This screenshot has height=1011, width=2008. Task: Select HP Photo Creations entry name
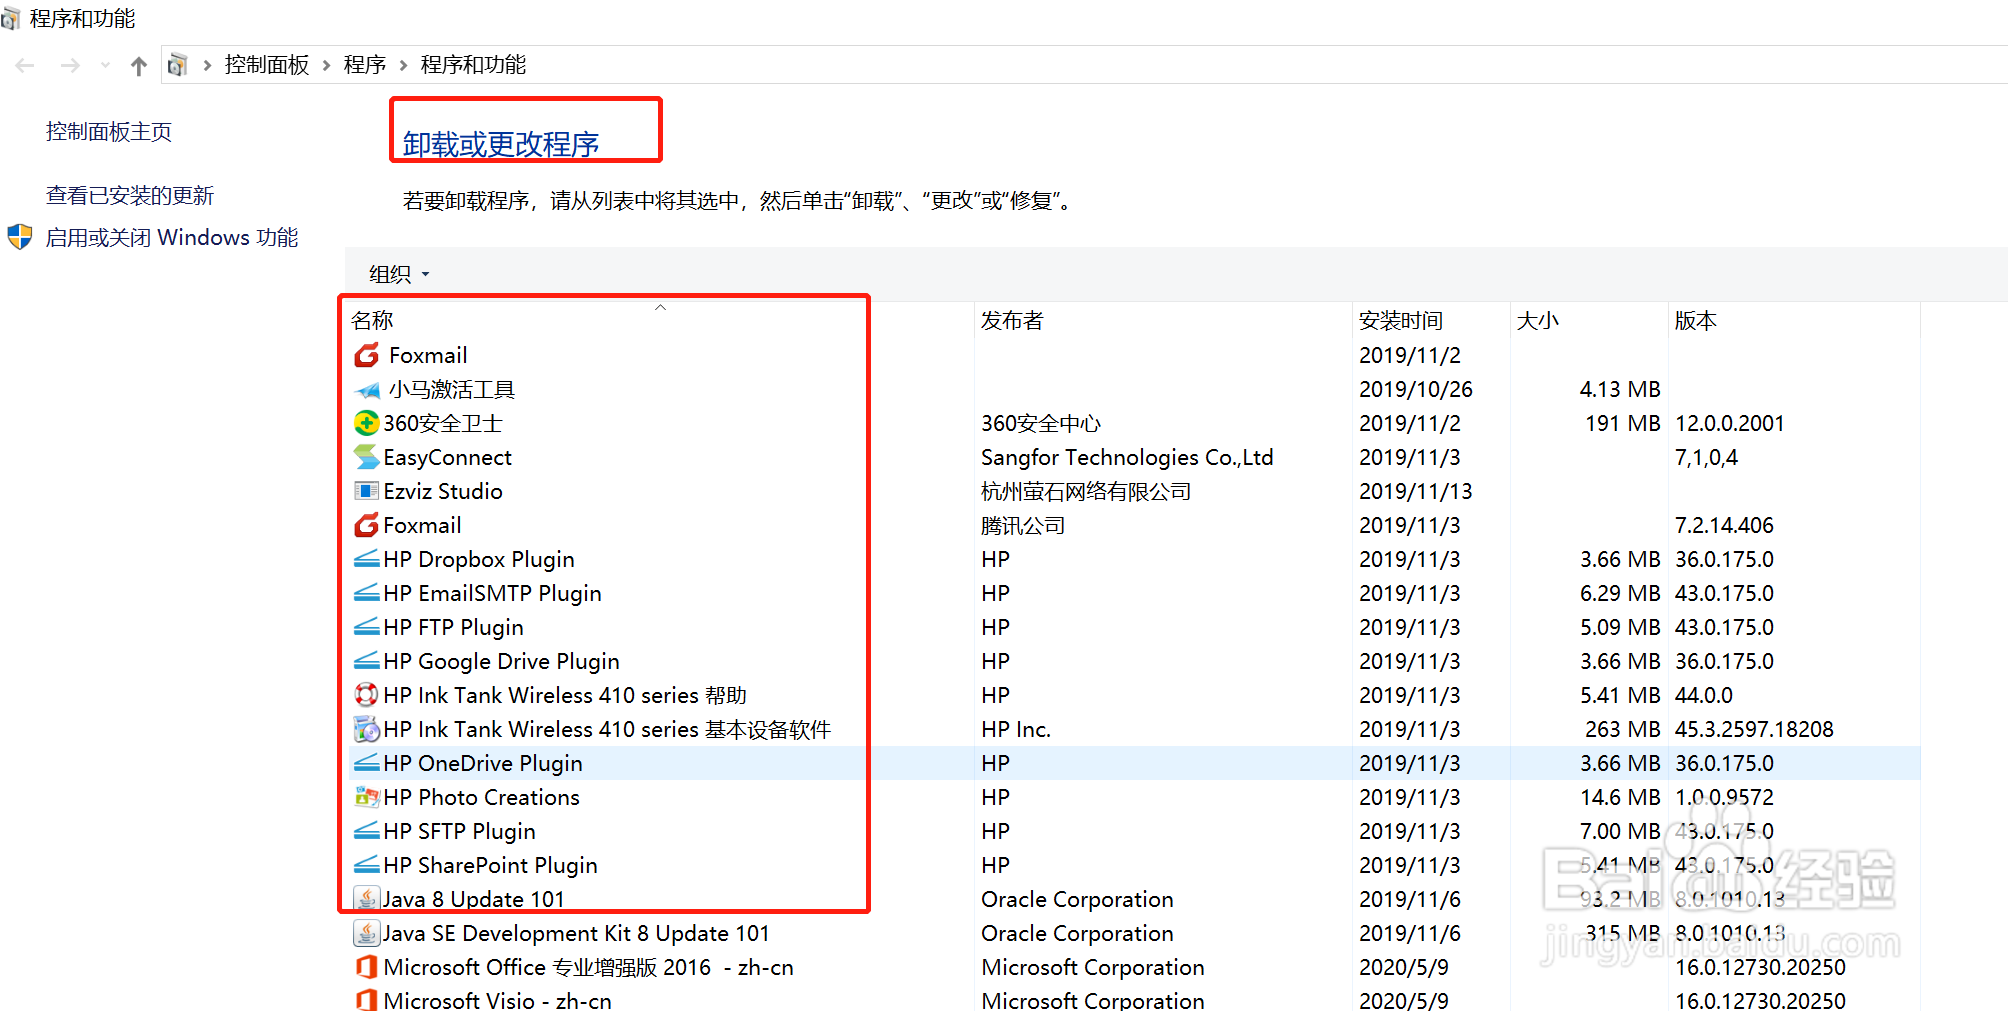481,797
